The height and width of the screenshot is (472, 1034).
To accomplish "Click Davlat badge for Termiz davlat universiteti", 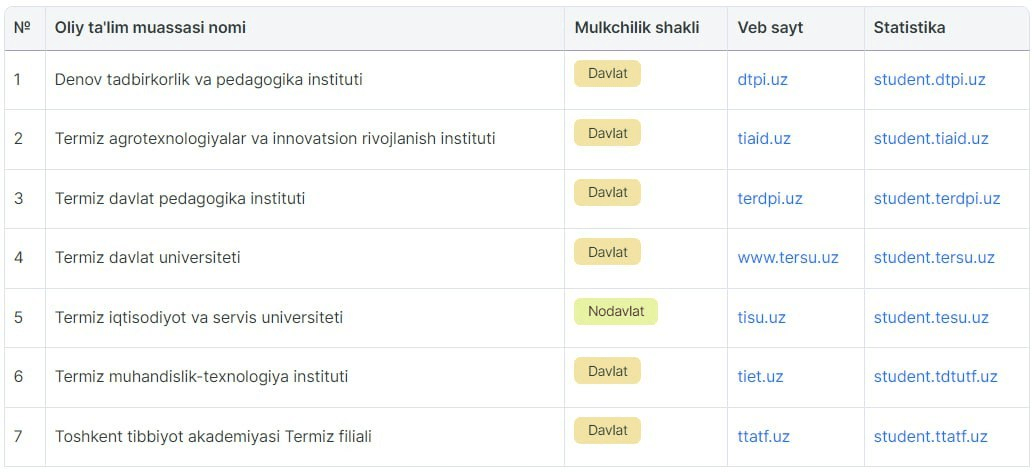I will pos(607,252).
